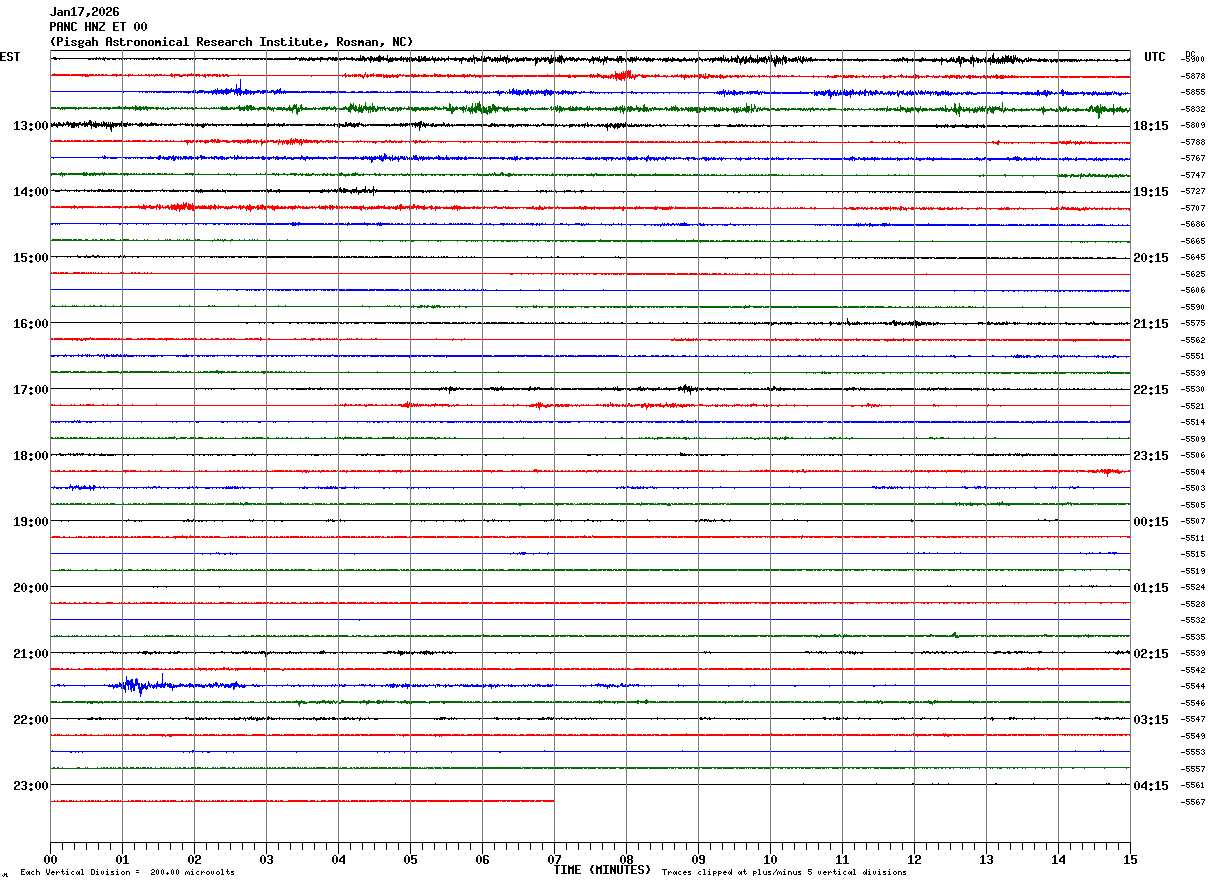Click the DC offset value -5809
This screenshot has width=1210, height=886.
(1193, 125)
